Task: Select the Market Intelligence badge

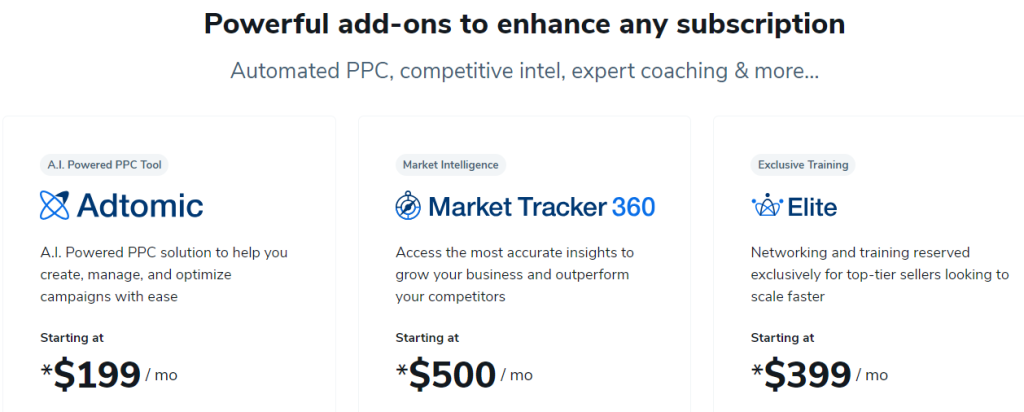Action: pos(451,165)
